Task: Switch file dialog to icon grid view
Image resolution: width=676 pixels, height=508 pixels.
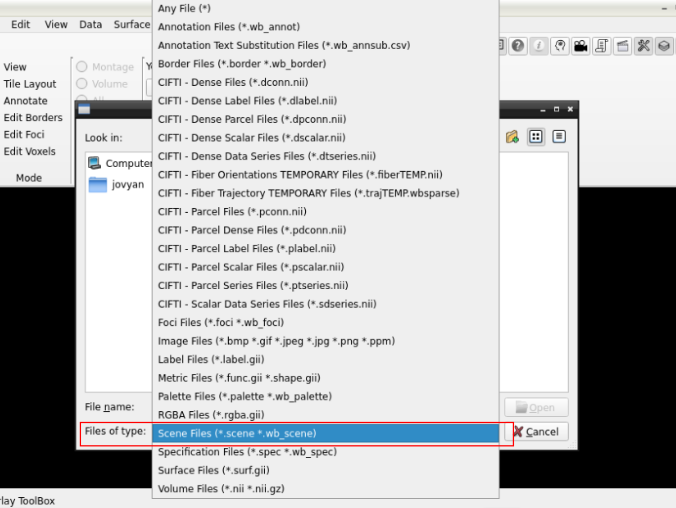Action: point(536,137)
